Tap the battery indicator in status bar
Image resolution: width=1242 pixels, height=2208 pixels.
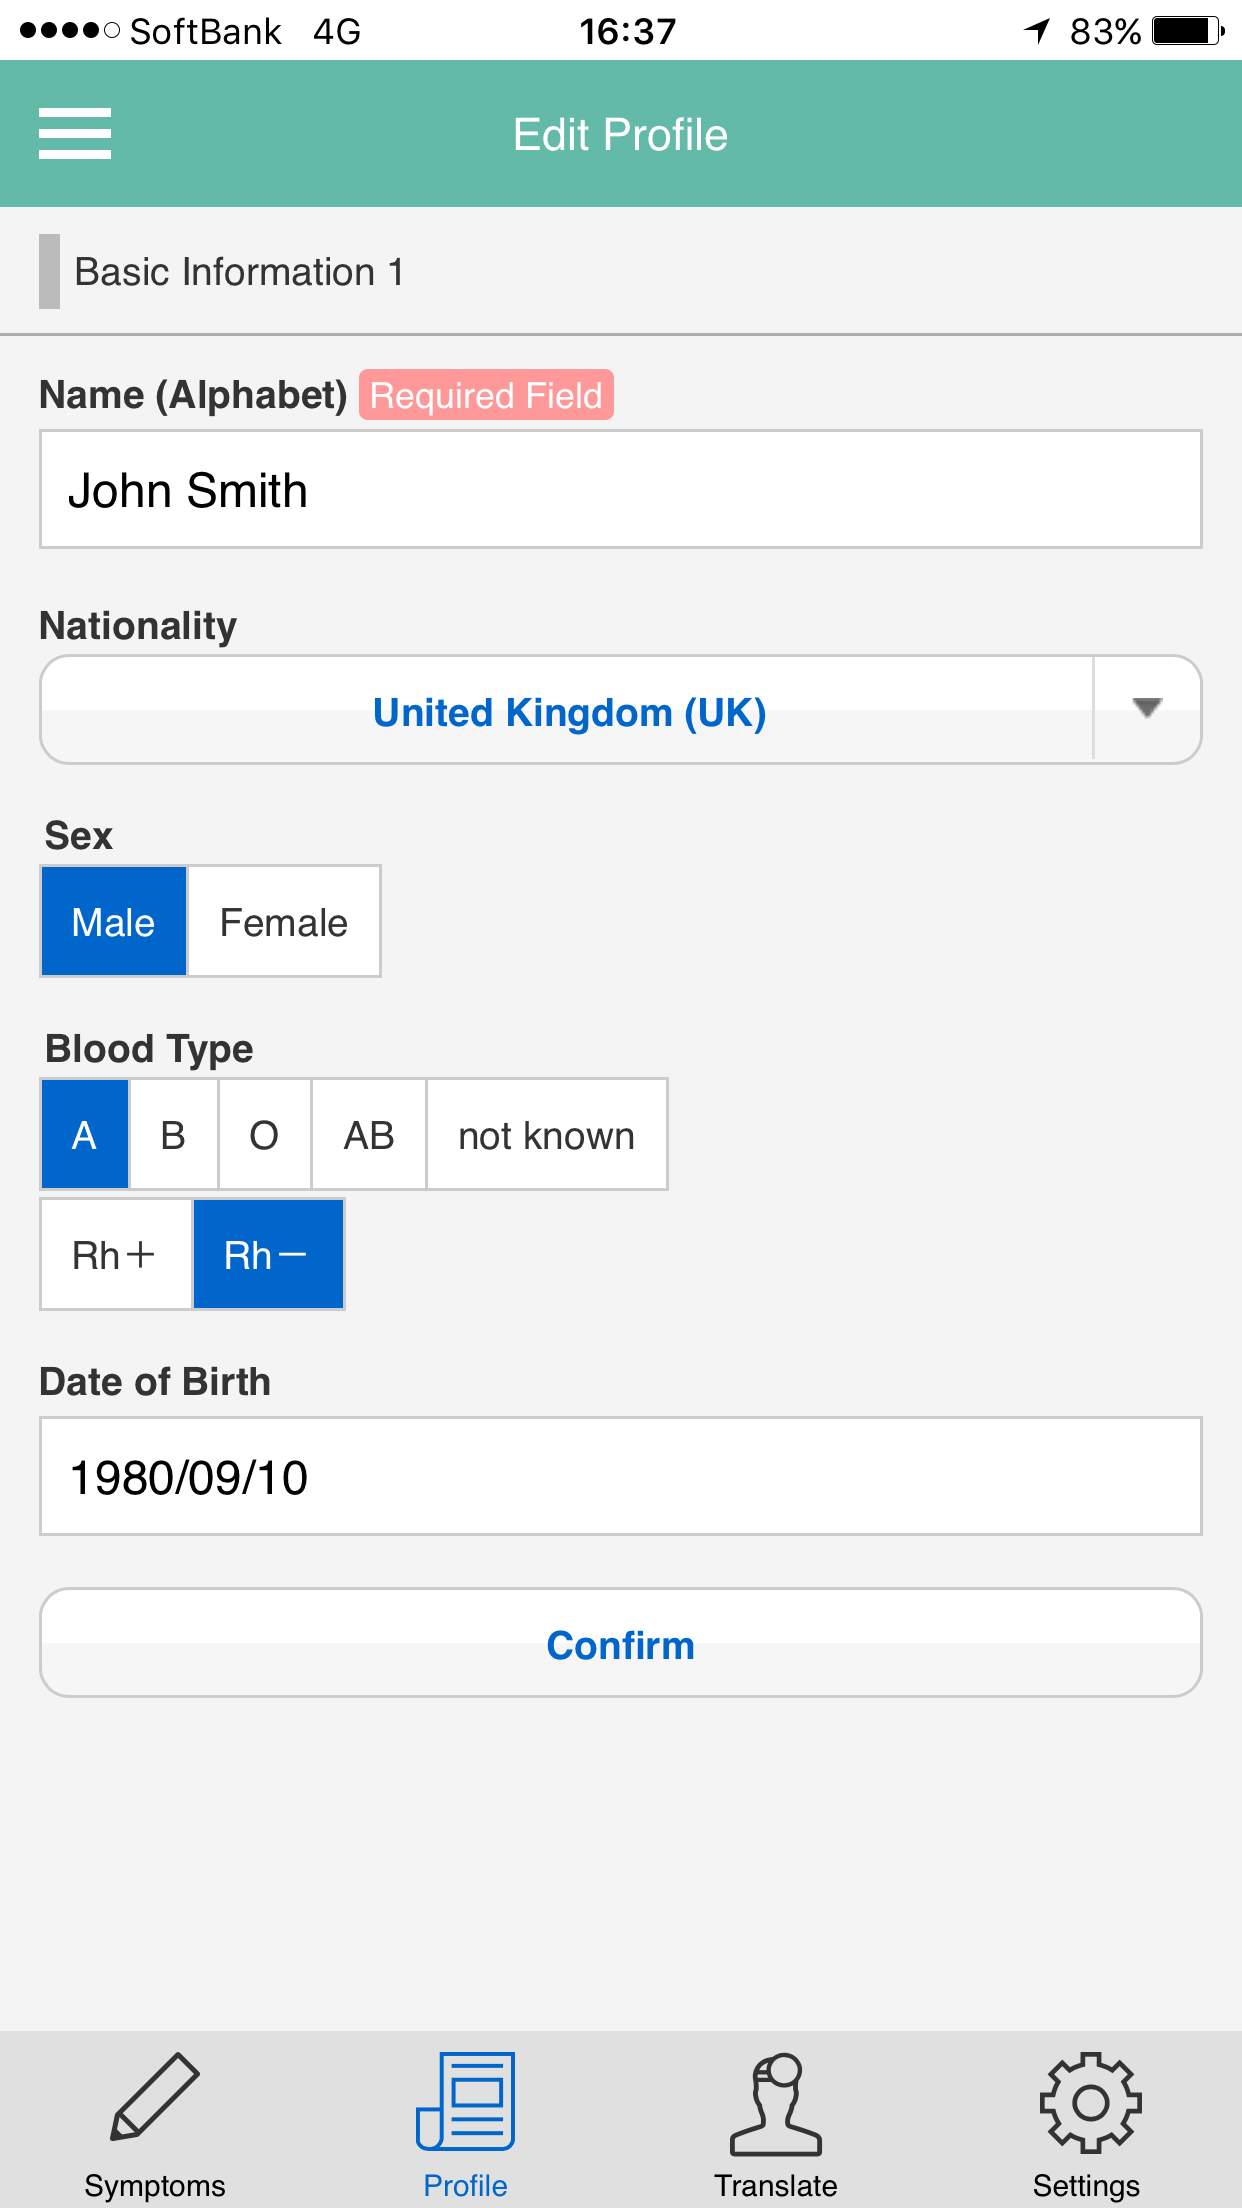click(1188, 31)
